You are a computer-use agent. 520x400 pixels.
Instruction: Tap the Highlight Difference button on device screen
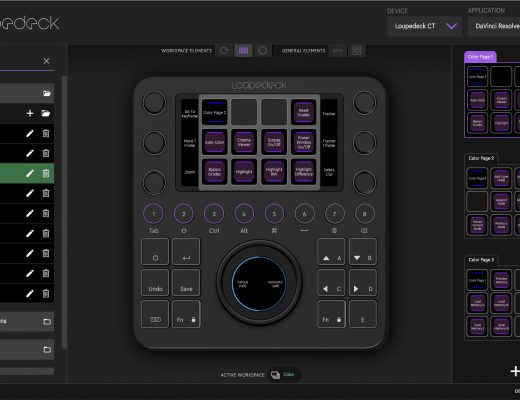click(x=303, y=172)
